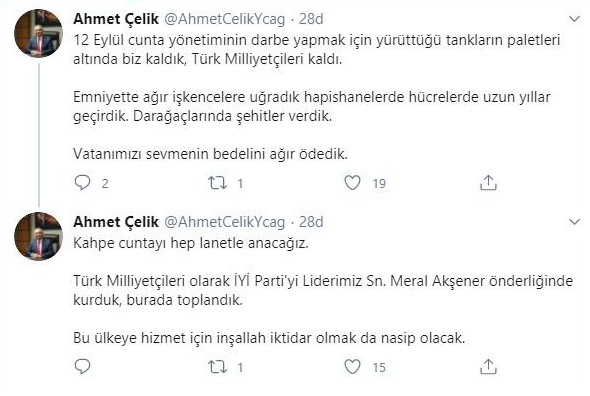Expand the second tweet's options chevron

574,222
